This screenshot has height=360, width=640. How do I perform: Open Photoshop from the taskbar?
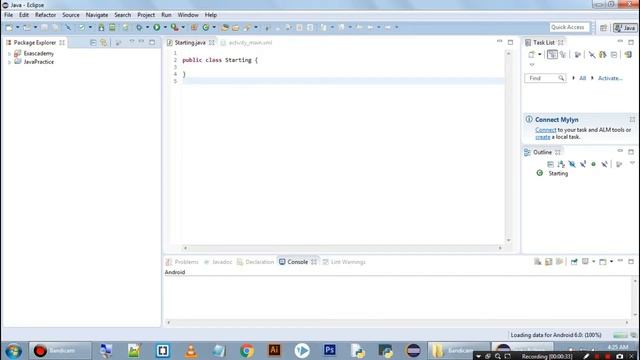pyautogui.click(x=329, y=351)
